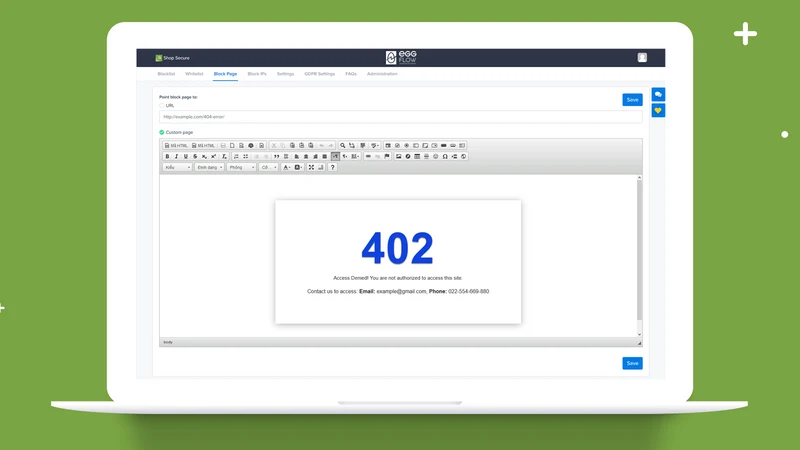Click the New Page icon in editor toolbar
The image size is (800, 450).
[x=232, y=145]
